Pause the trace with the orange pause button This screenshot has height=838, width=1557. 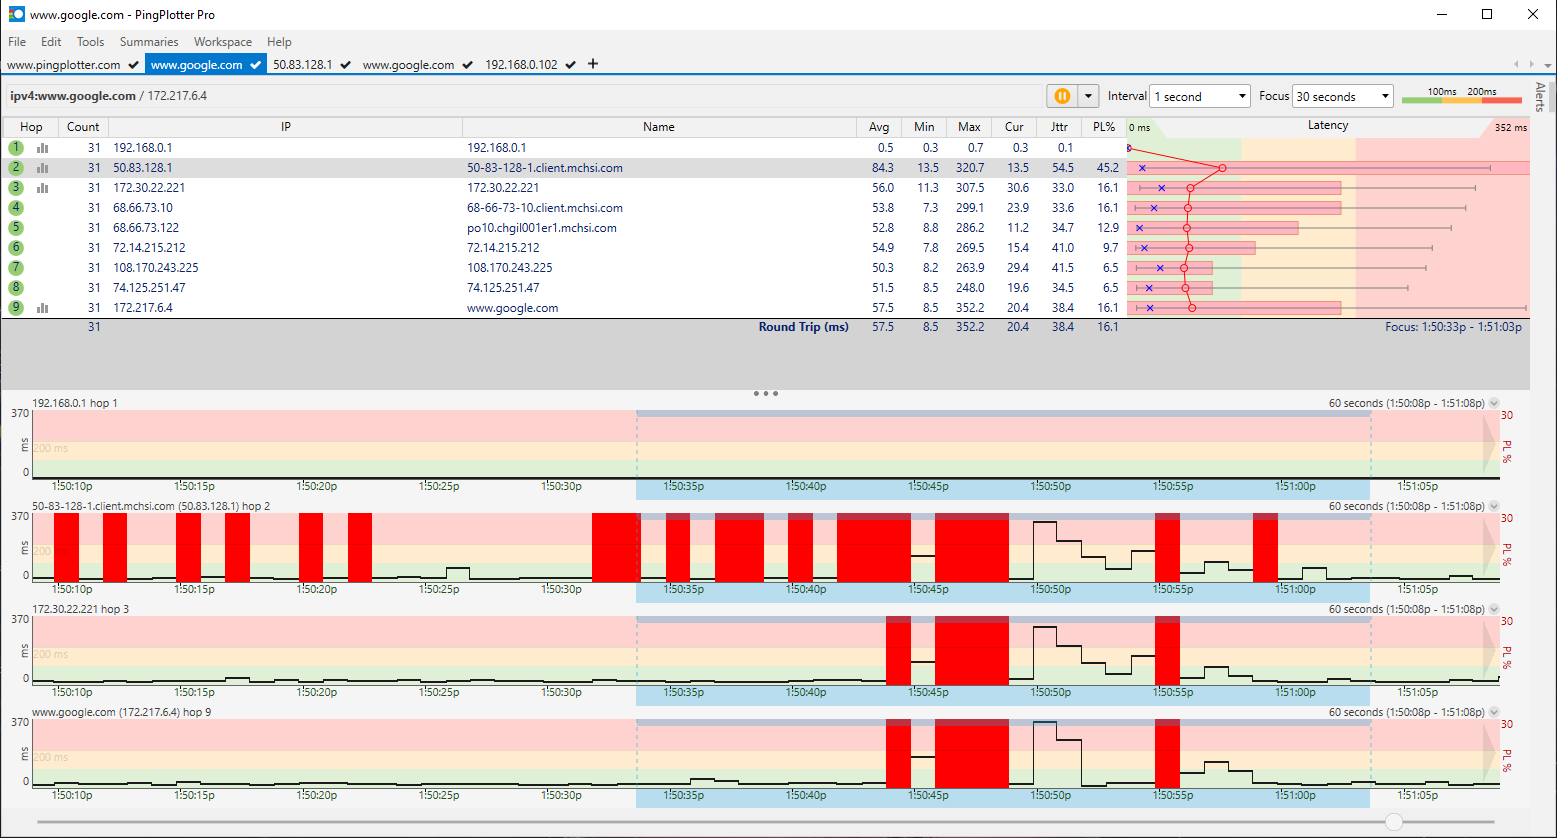click(x=1061, y=96)
